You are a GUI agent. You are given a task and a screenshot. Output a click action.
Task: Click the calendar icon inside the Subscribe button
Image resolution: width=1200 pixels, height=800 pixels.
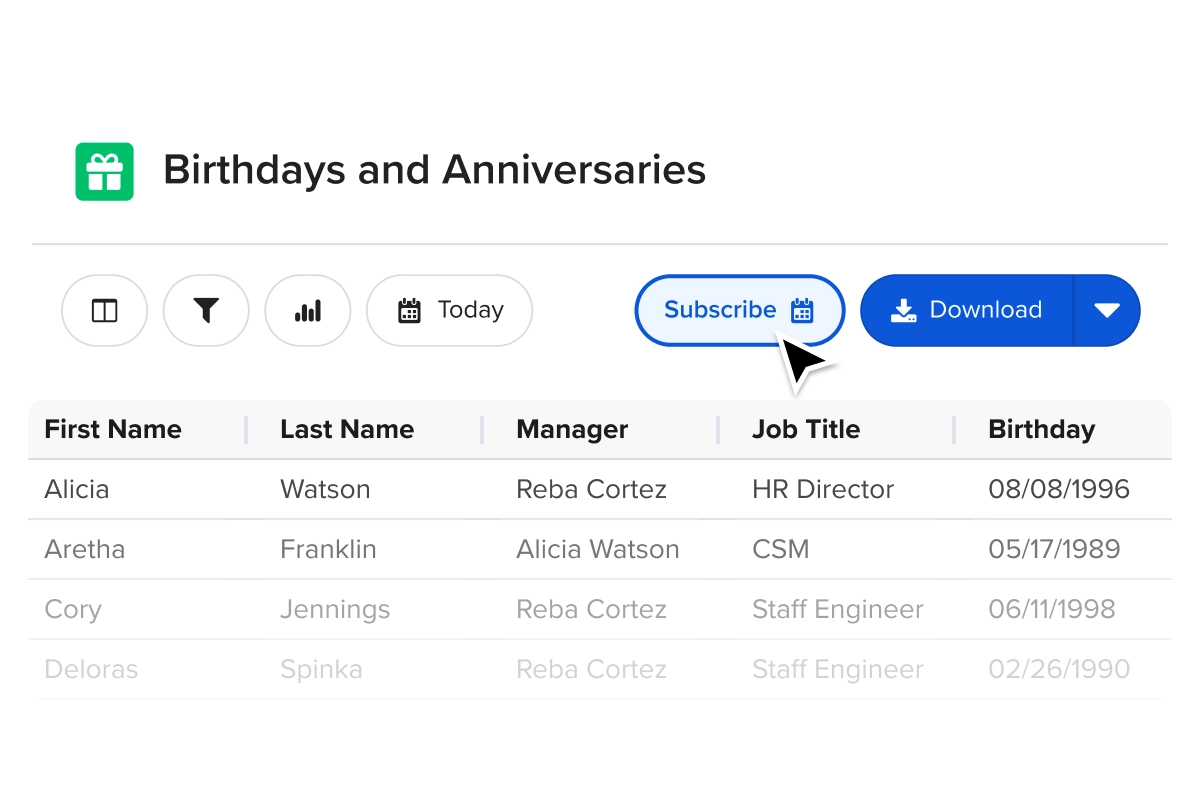(x=802, y=310)
